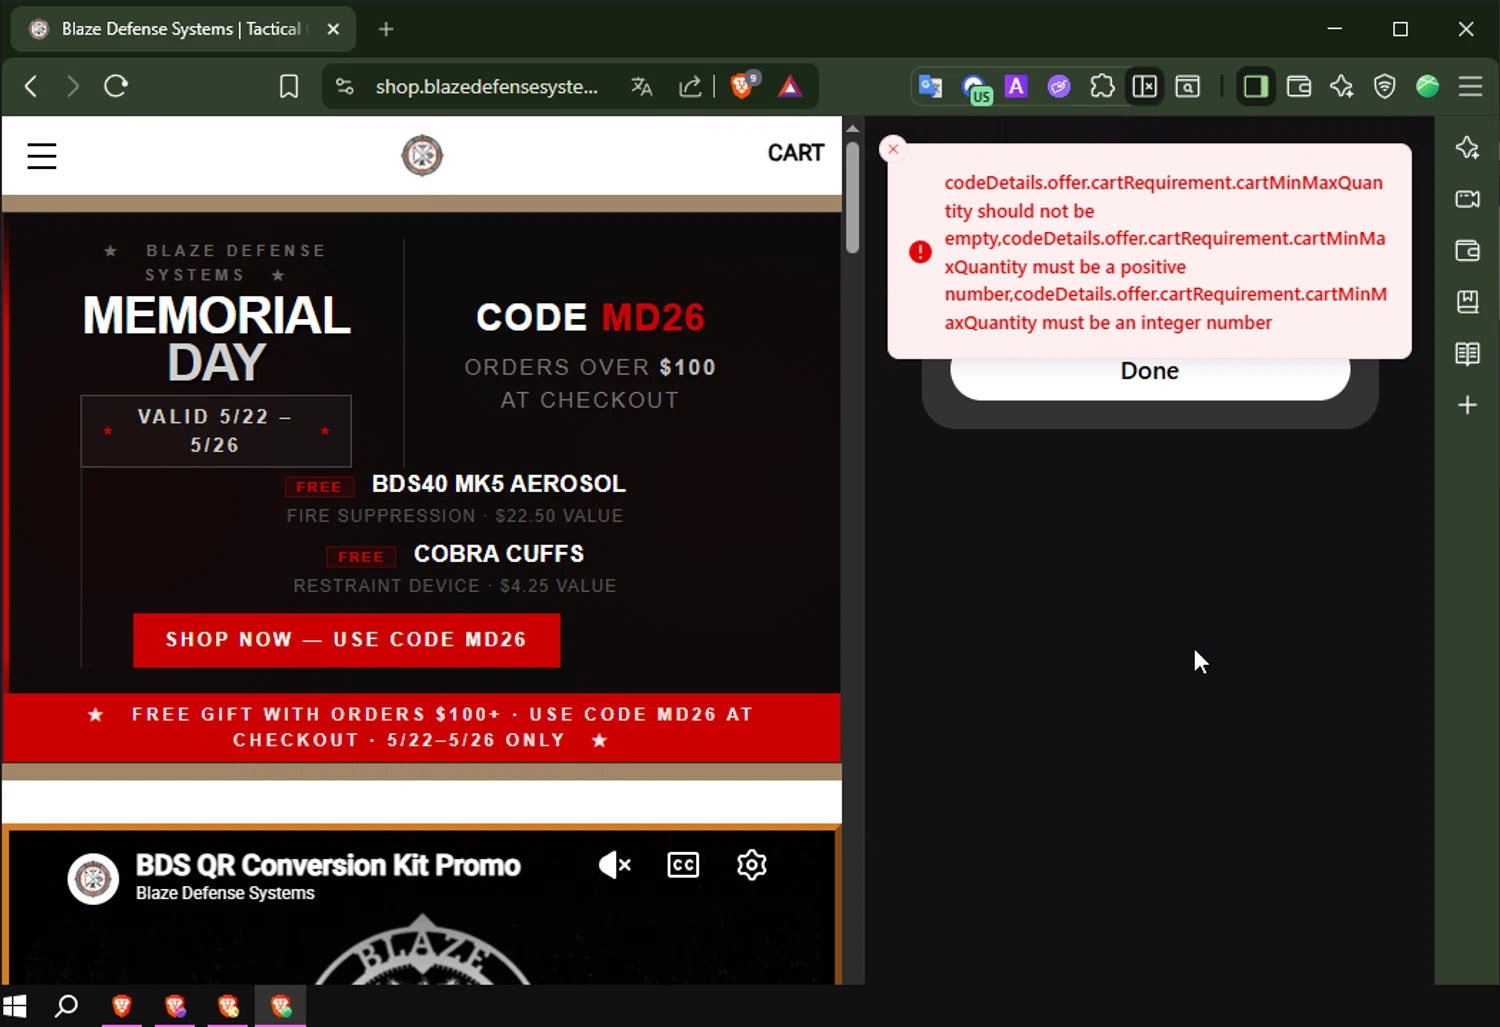
Task: Close the Blaze Defense Systems tab
Action: tap(333, 30)
